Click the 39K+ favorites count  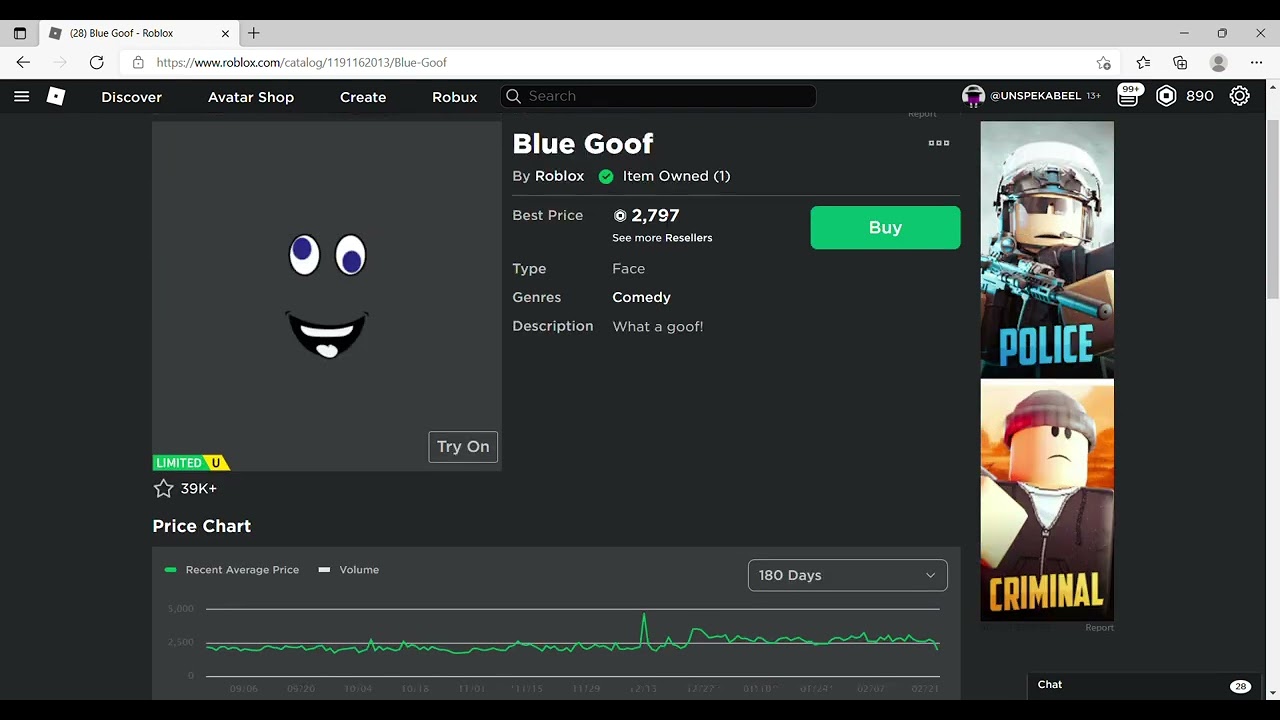(x=199, y=488)
